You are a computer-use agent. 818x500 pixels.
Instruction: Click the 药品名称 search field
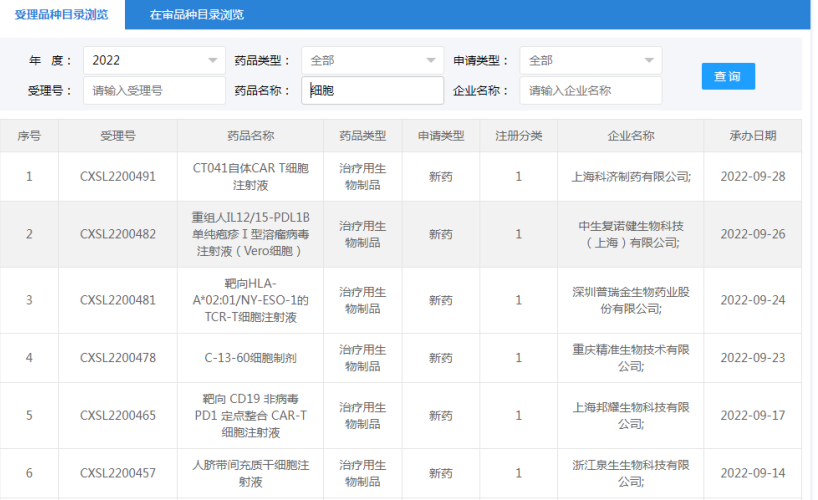(372, 91)
